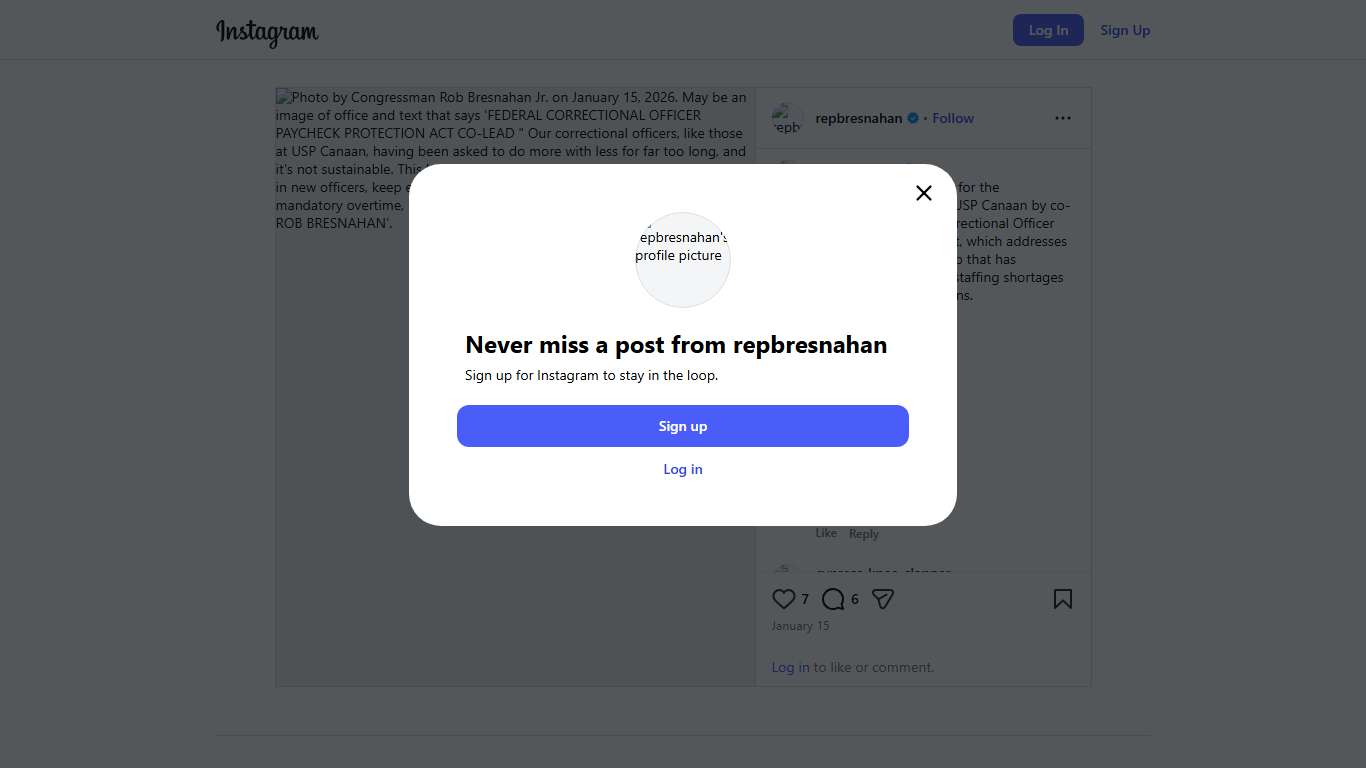Click the Log in link under Sign up
Image resolution: width=1366 pixels, height=768 pixels.
pyautogui.click(x=683, y=469)
